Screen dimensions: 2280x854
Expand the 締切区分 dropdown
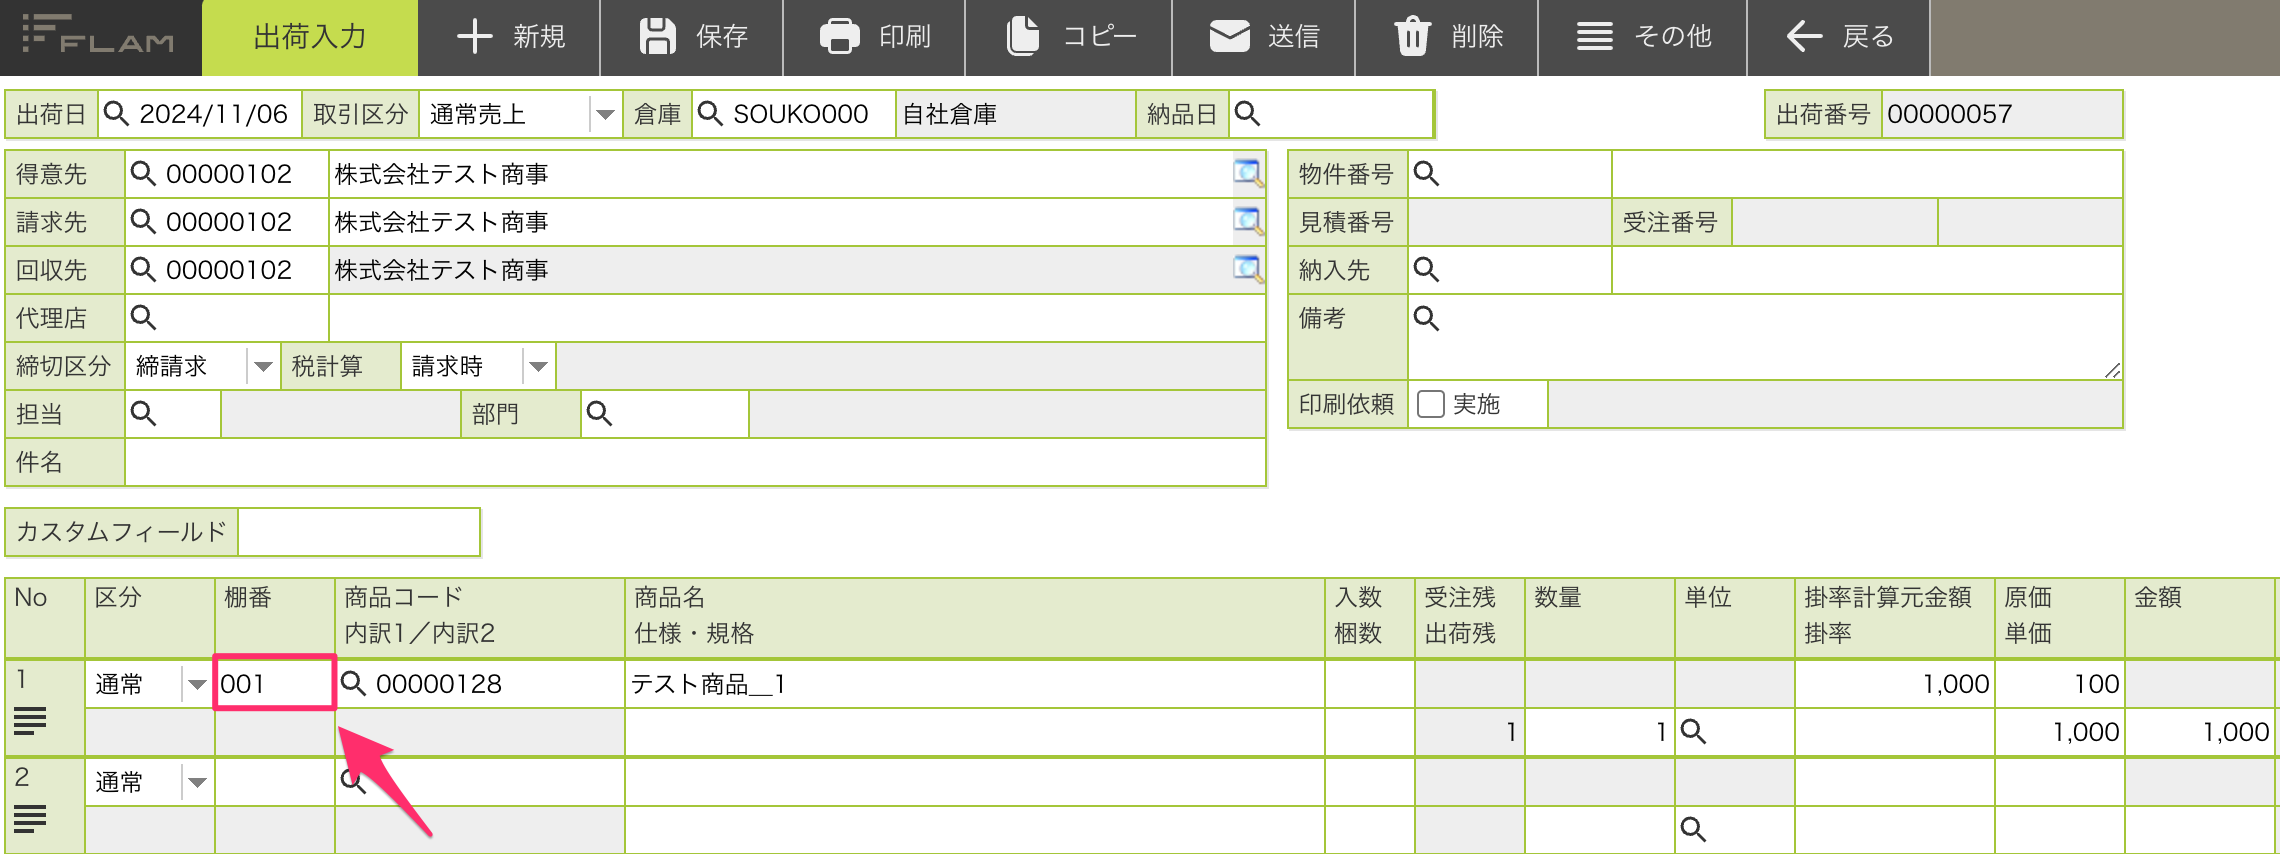coord(263,366)
